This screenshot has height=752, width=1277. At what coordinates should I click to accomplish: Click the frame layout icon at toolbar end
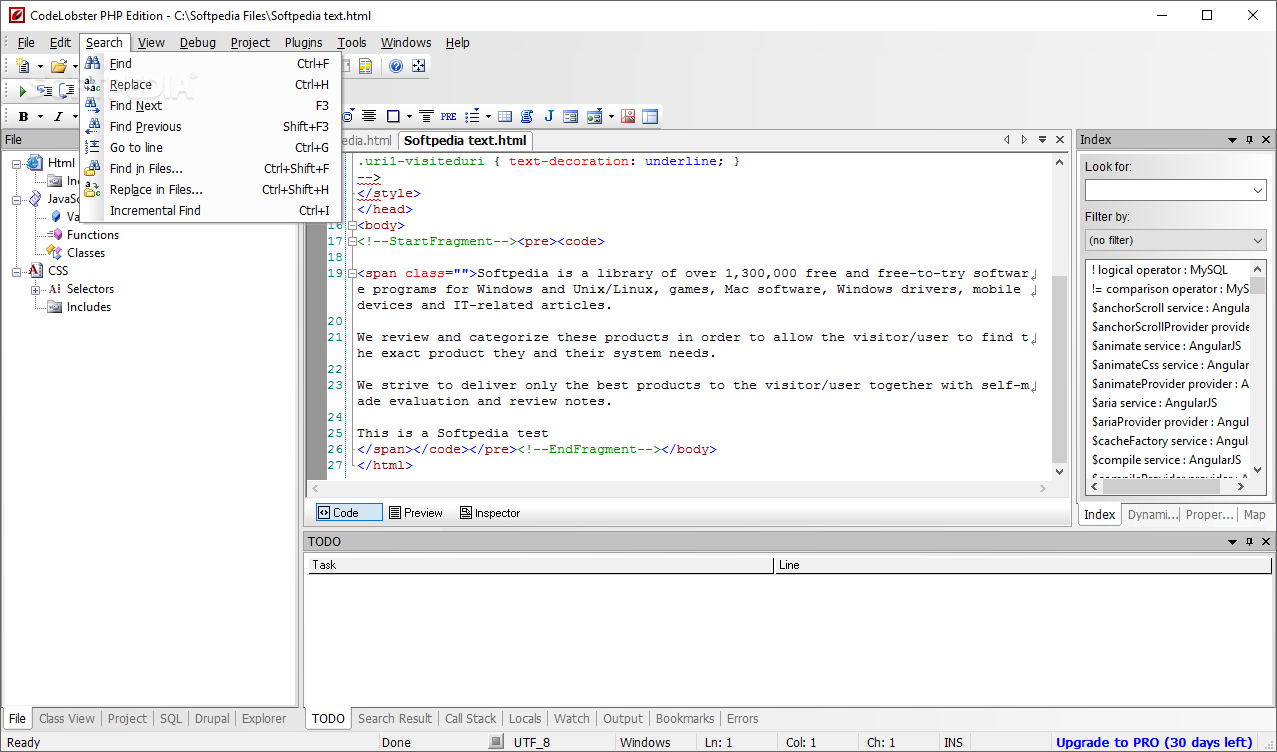click(x=650, y=116)
